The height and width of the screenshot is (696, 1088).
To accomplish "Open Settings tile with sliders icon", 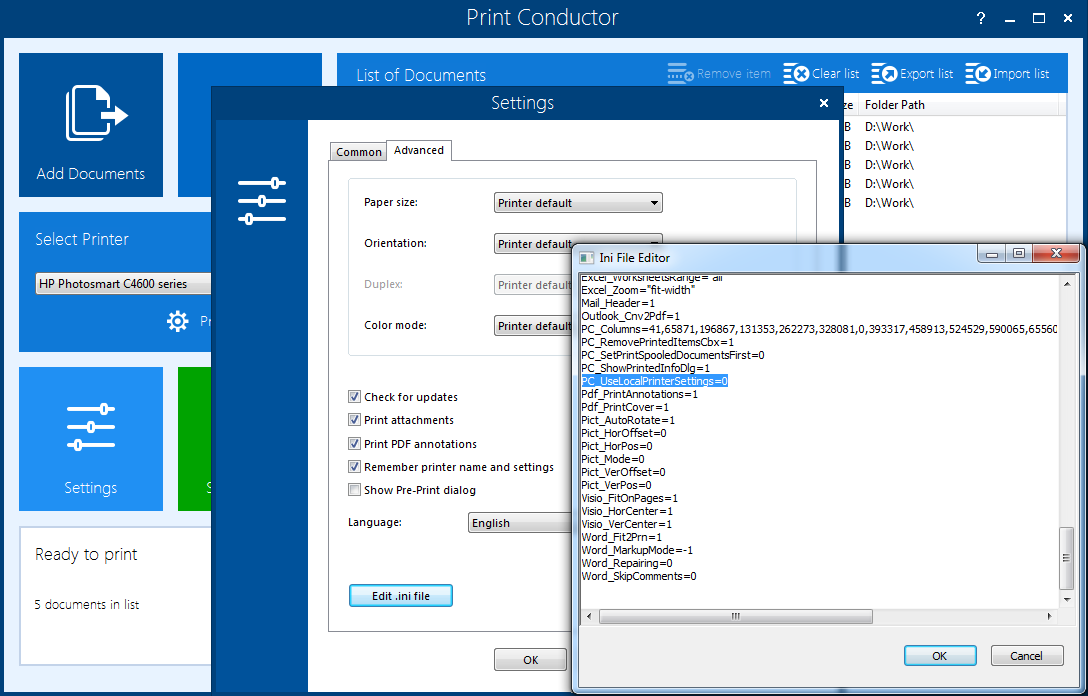I will (x=90, y=427).
